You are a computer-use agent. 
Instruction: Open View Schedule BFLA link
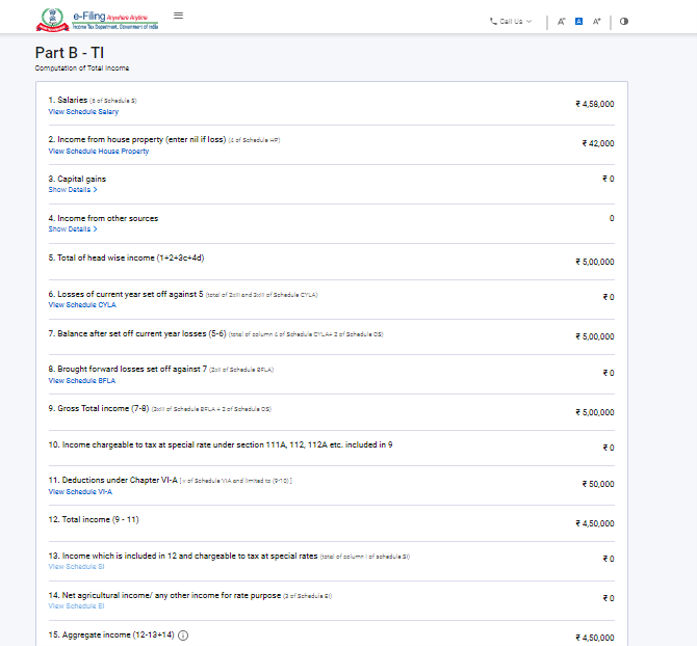[x=82, y=380]
